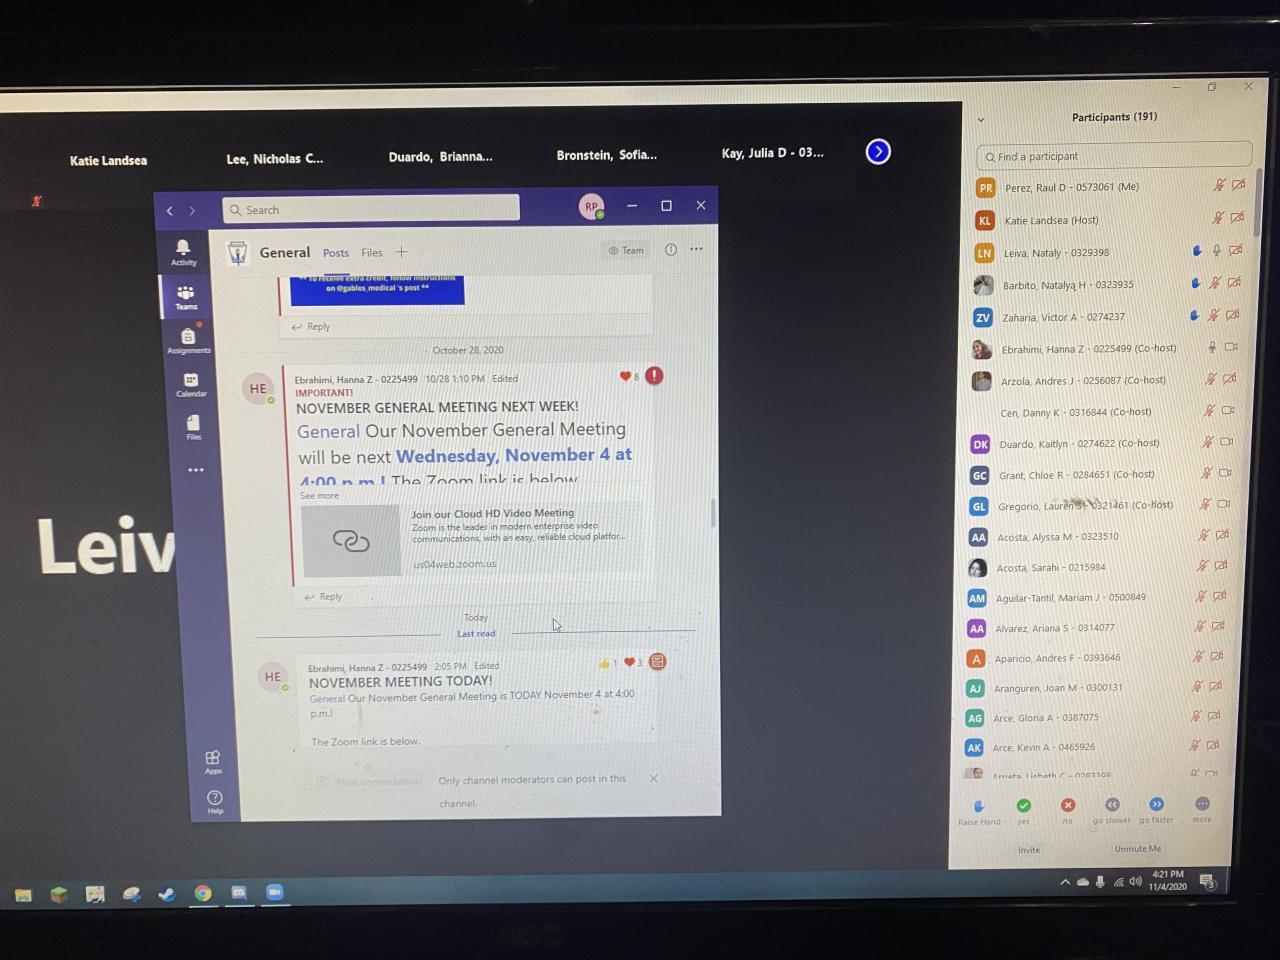Open Help in the Teams sidebar
The width and height of the screenshot is (1280, 960).
tap(214, 801)
